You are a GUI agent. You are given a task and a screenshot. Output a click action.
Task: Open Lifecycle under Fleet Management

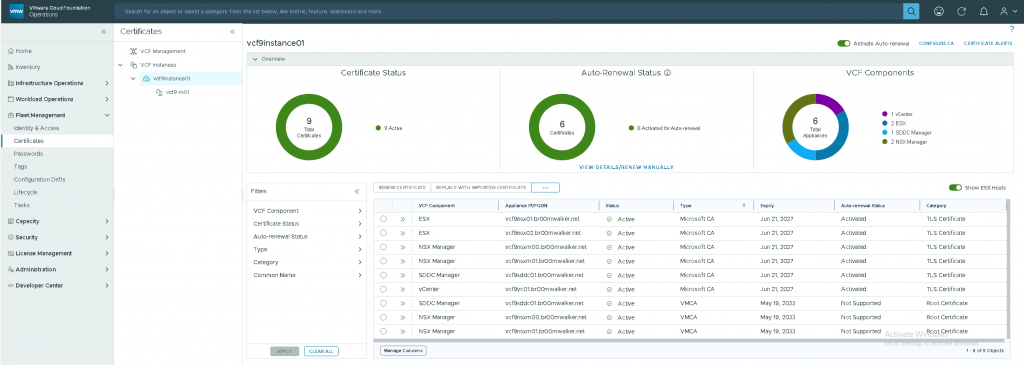(x=25, y=193)
